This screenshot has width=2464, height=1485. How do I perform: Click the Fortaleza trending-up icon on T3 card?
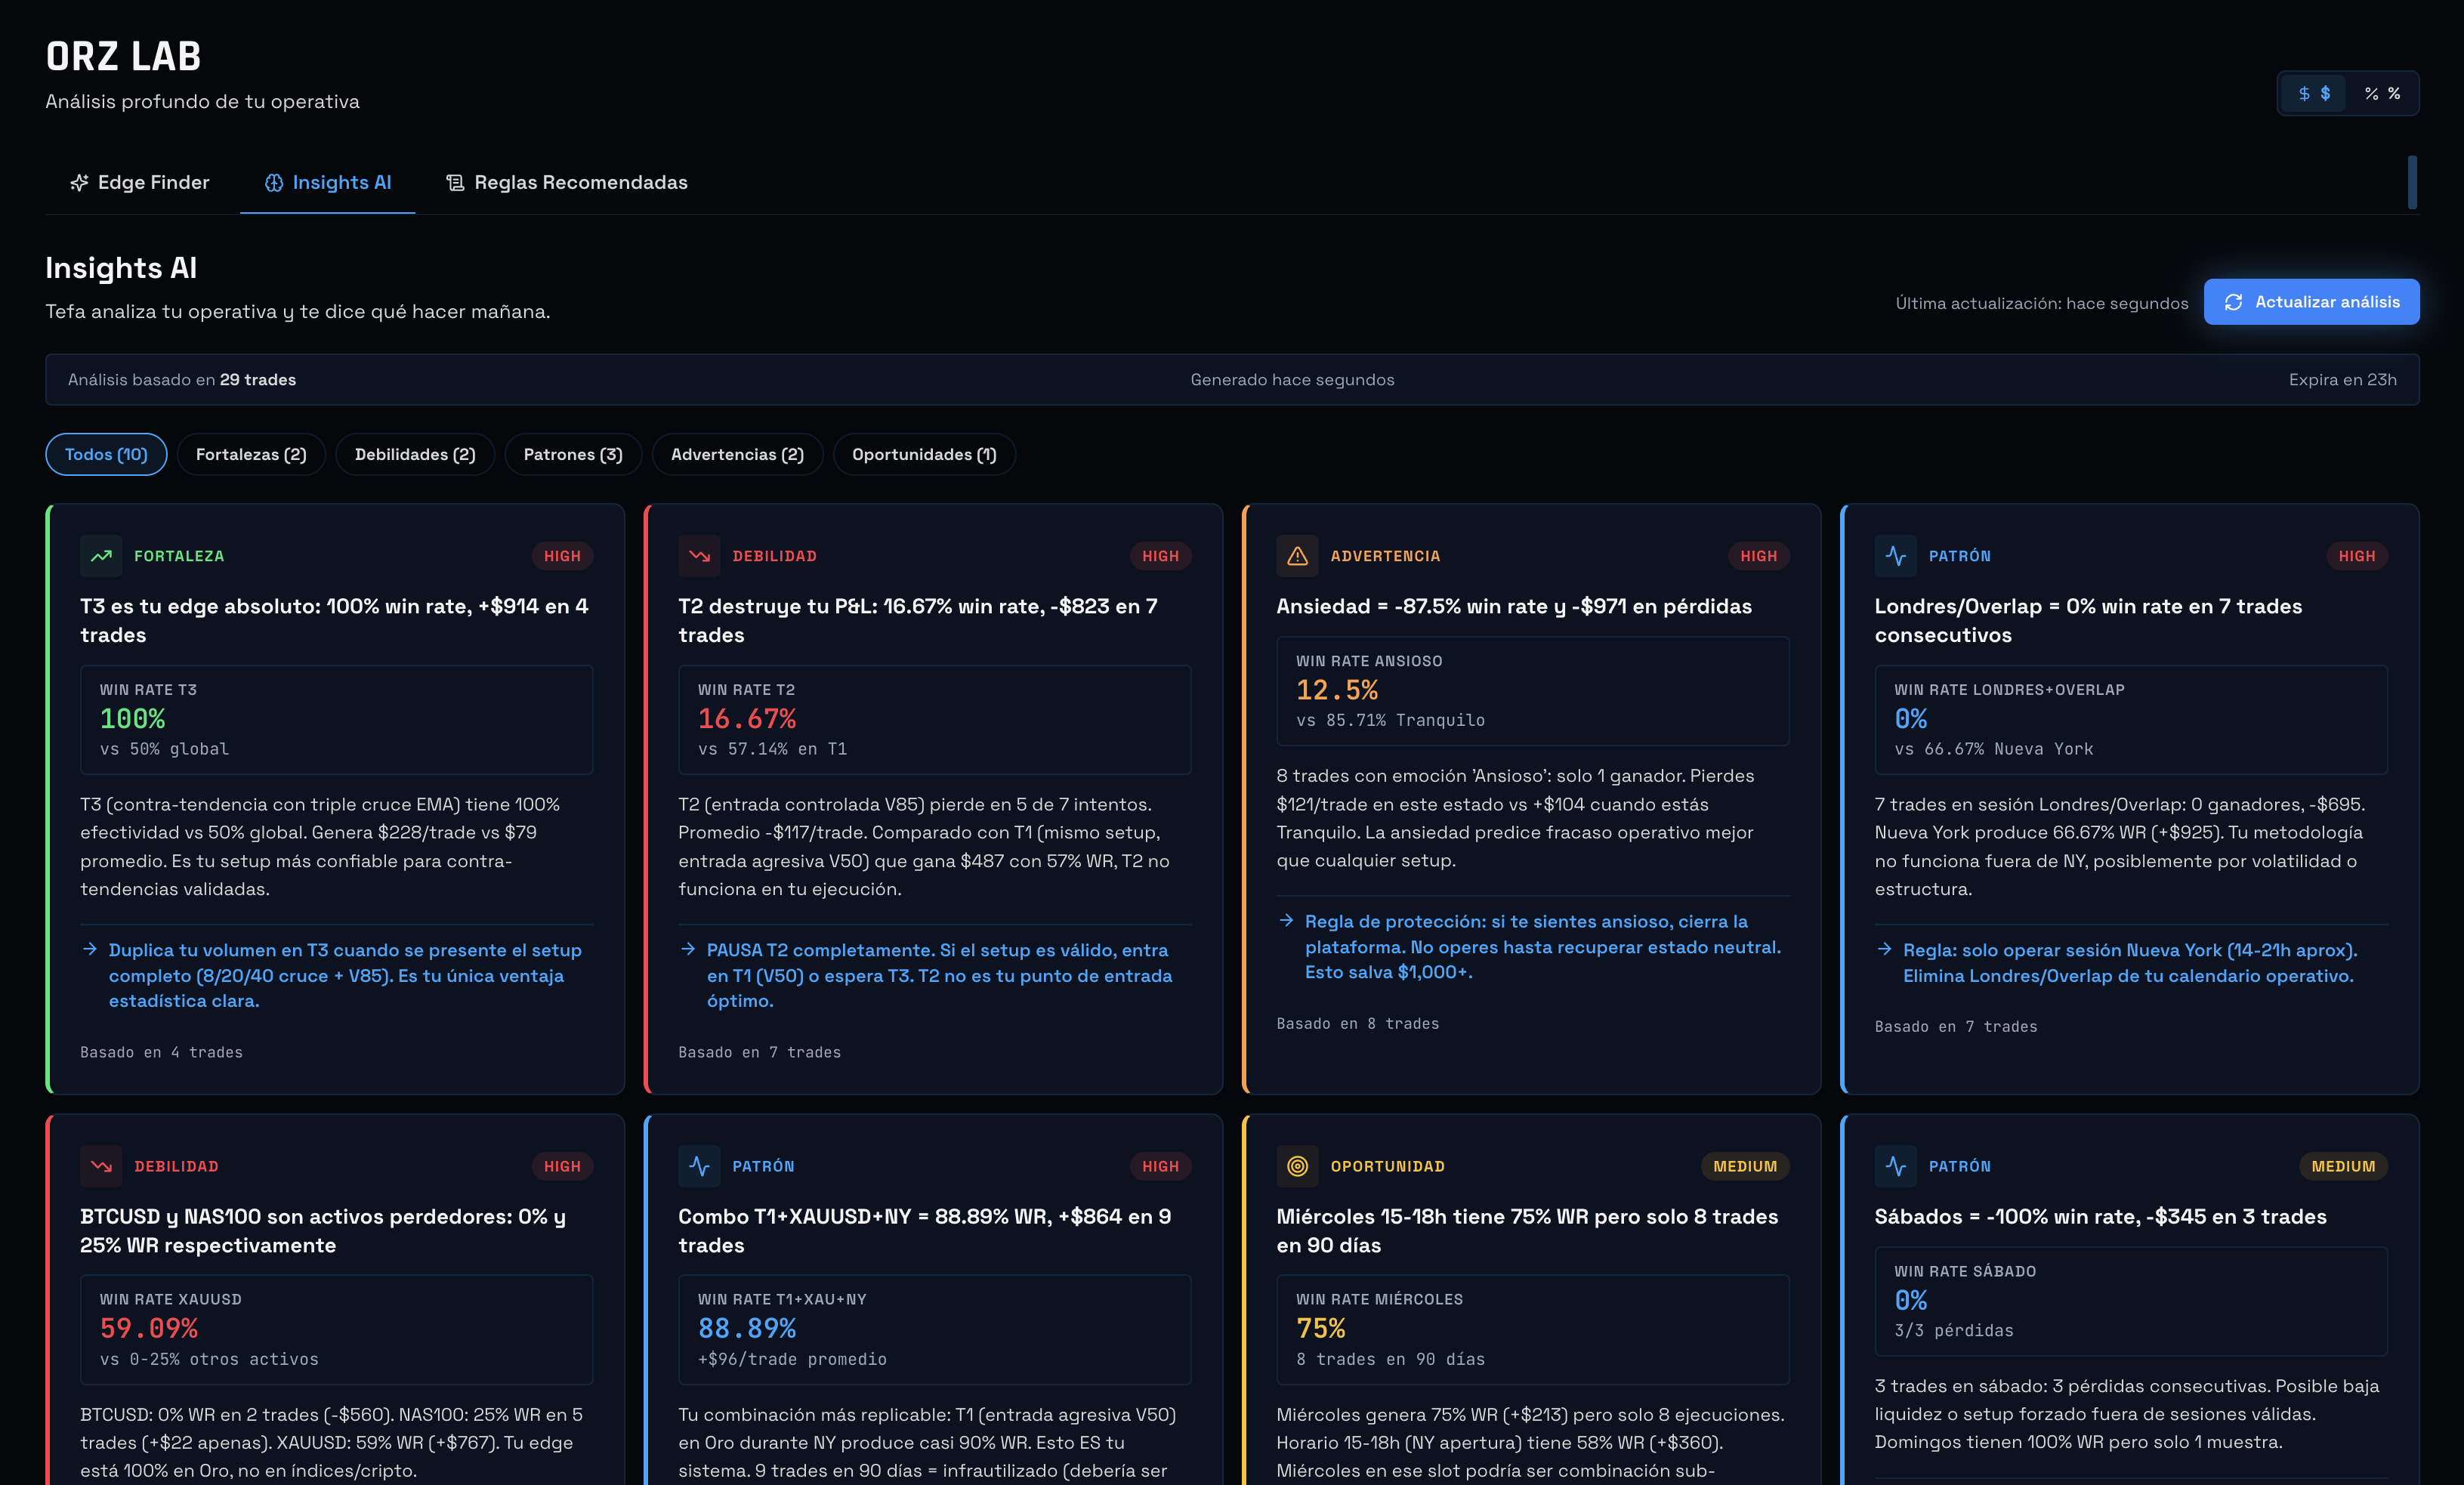click(101, 556)
